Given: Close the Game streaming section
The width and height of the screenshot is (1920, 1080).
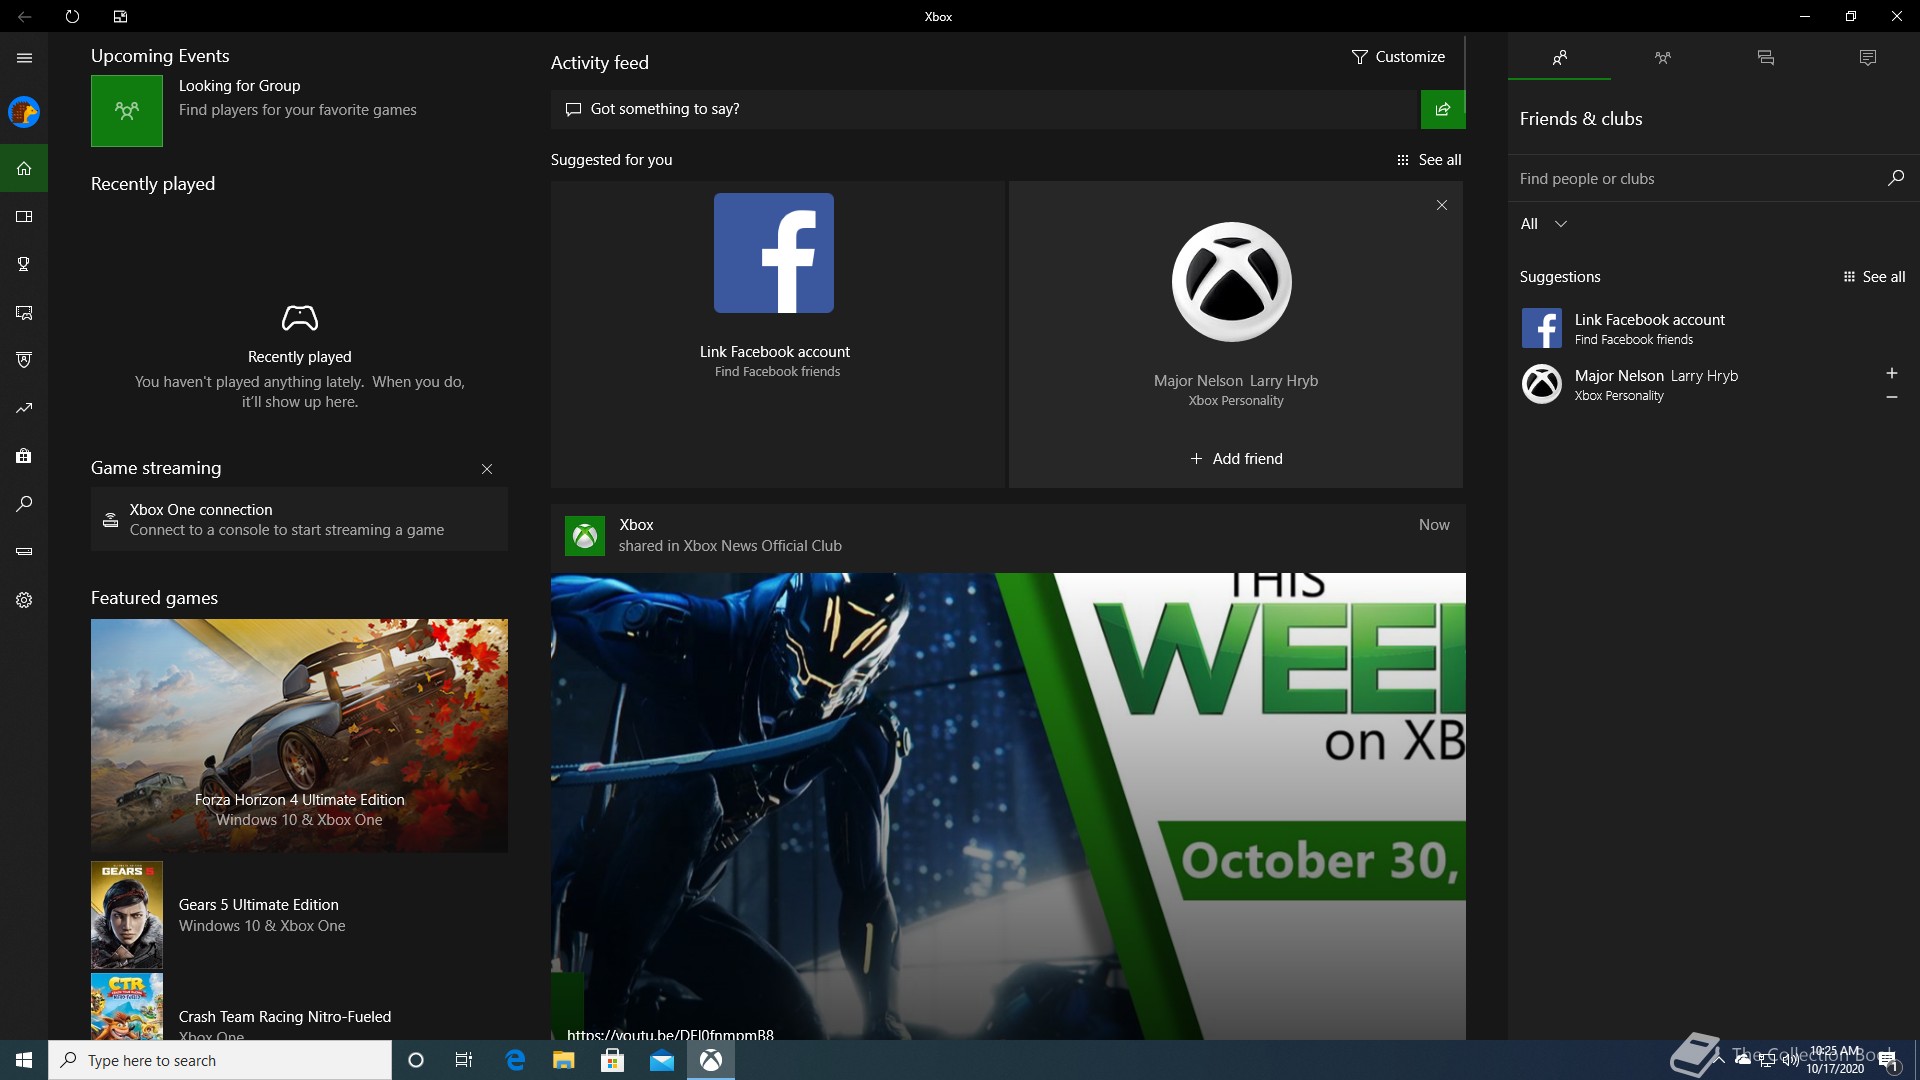Looking at the screenshot, I should click(487, 469).
